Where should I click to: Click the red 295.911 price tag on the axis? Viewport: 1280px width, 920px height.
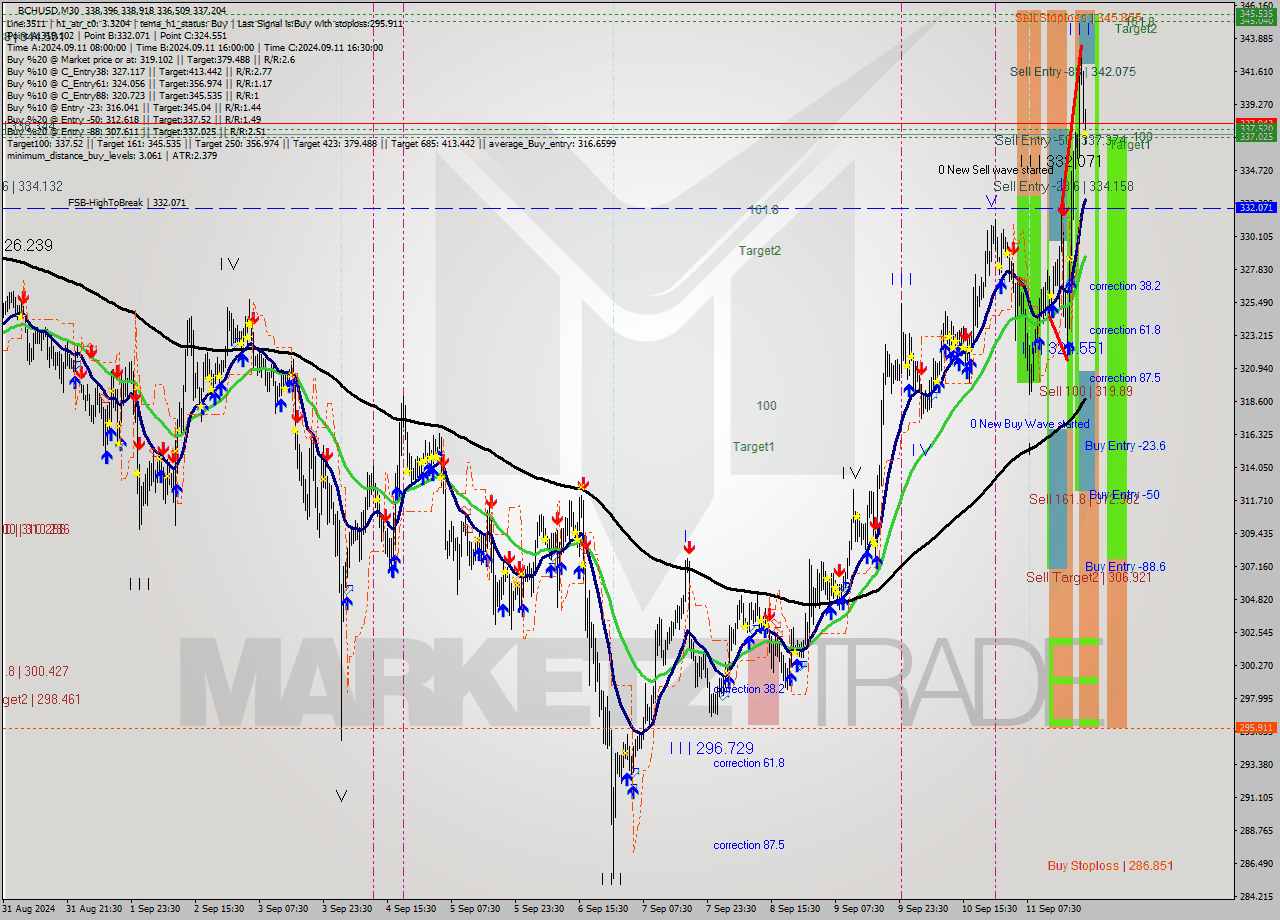pyautogui.click(x=1255, y=728)
